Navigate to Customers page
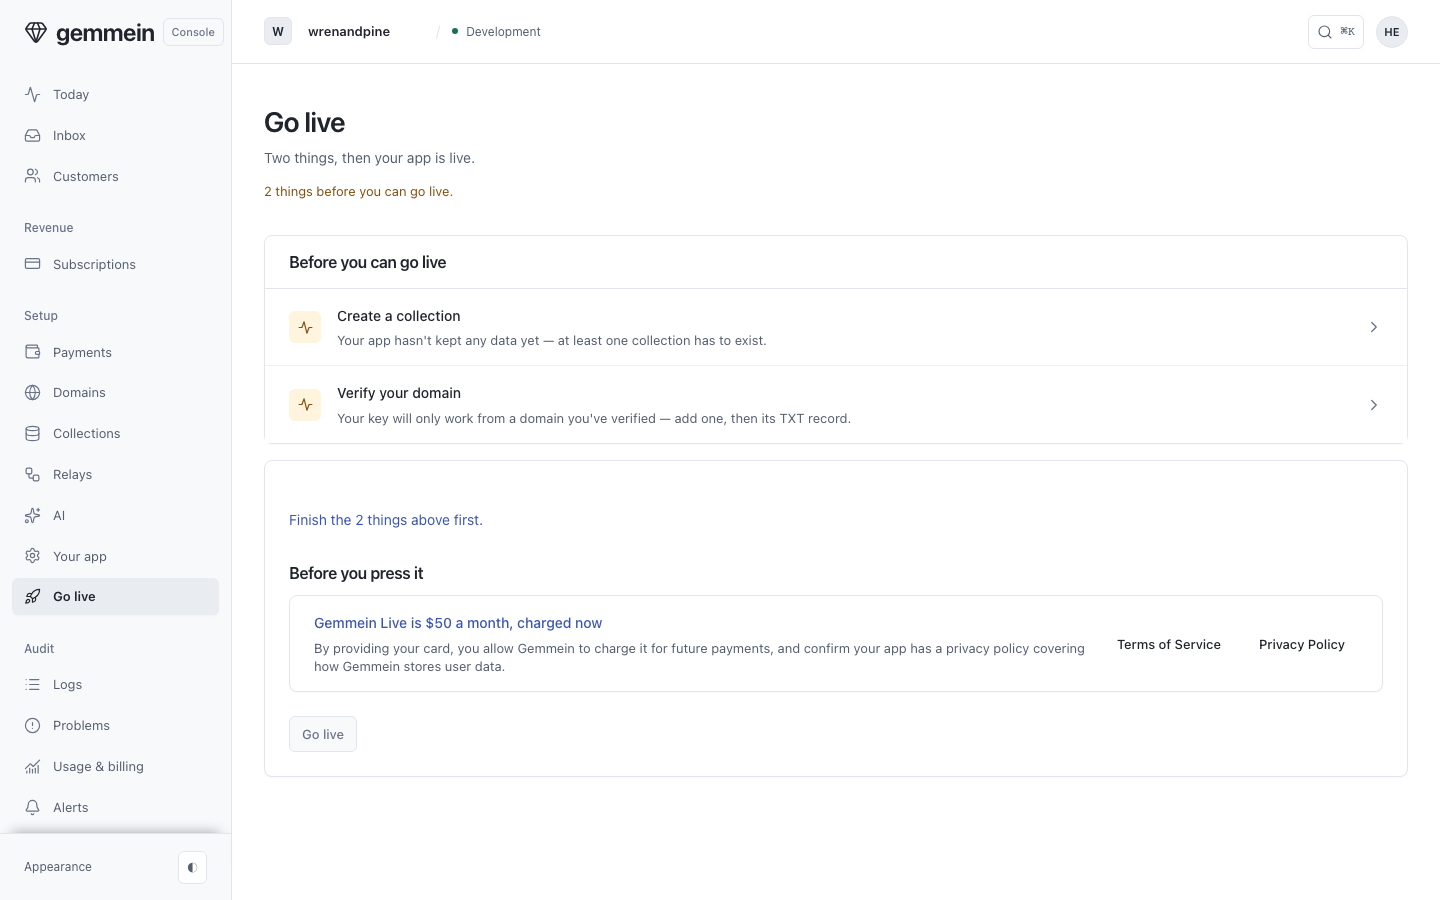 (115, 176)
